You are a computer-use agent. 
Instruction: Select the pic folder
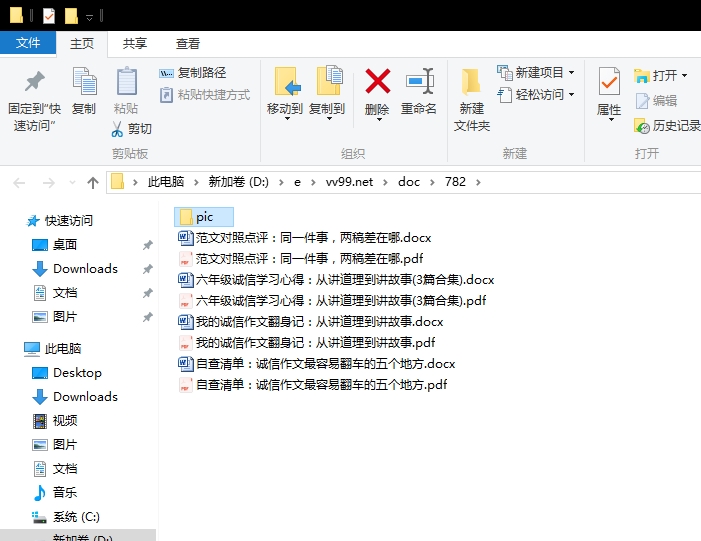(x=204, y=217)
